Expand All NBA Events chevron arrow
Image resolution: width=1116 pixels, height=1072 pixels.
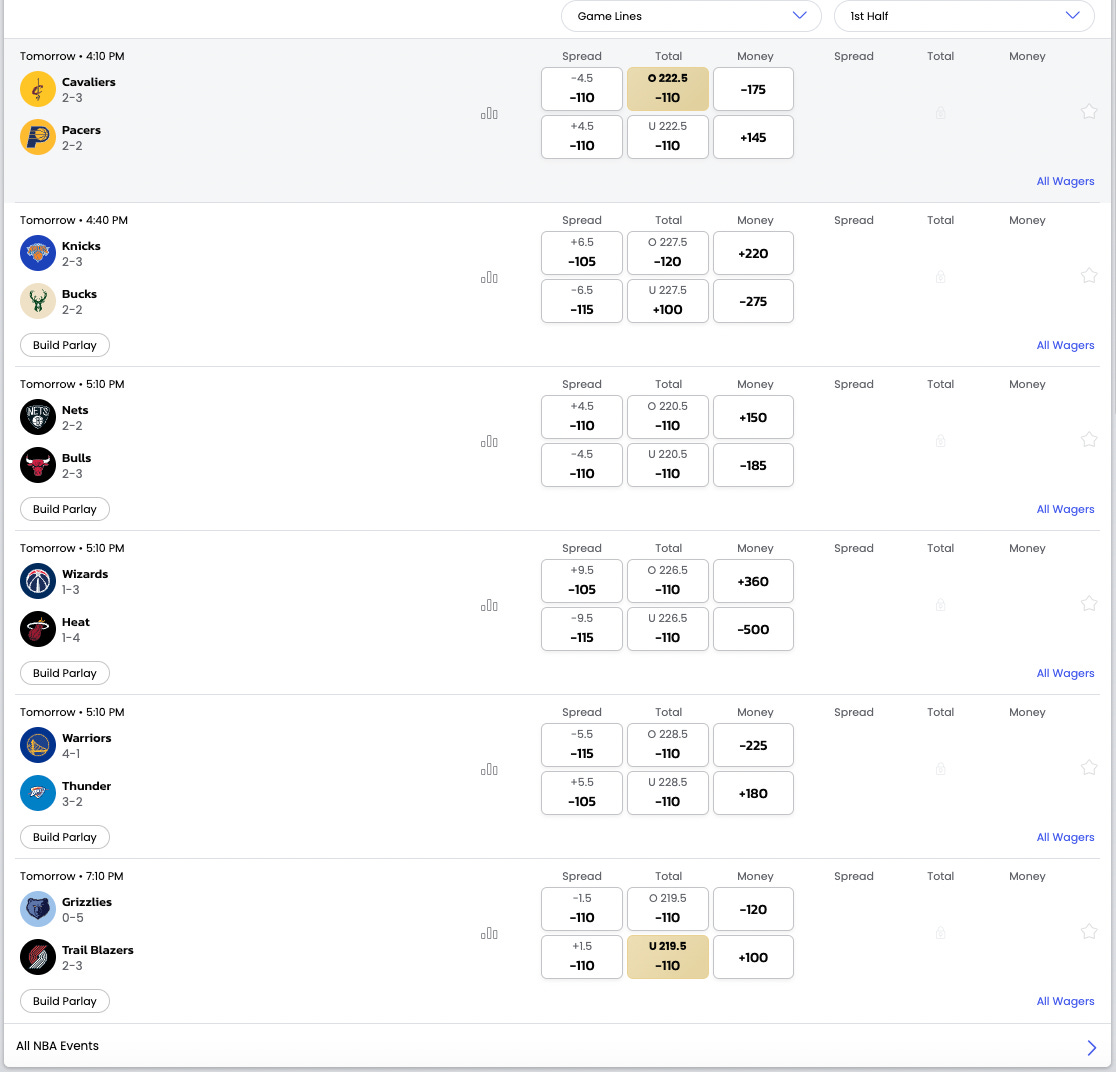[1091, 1047]
